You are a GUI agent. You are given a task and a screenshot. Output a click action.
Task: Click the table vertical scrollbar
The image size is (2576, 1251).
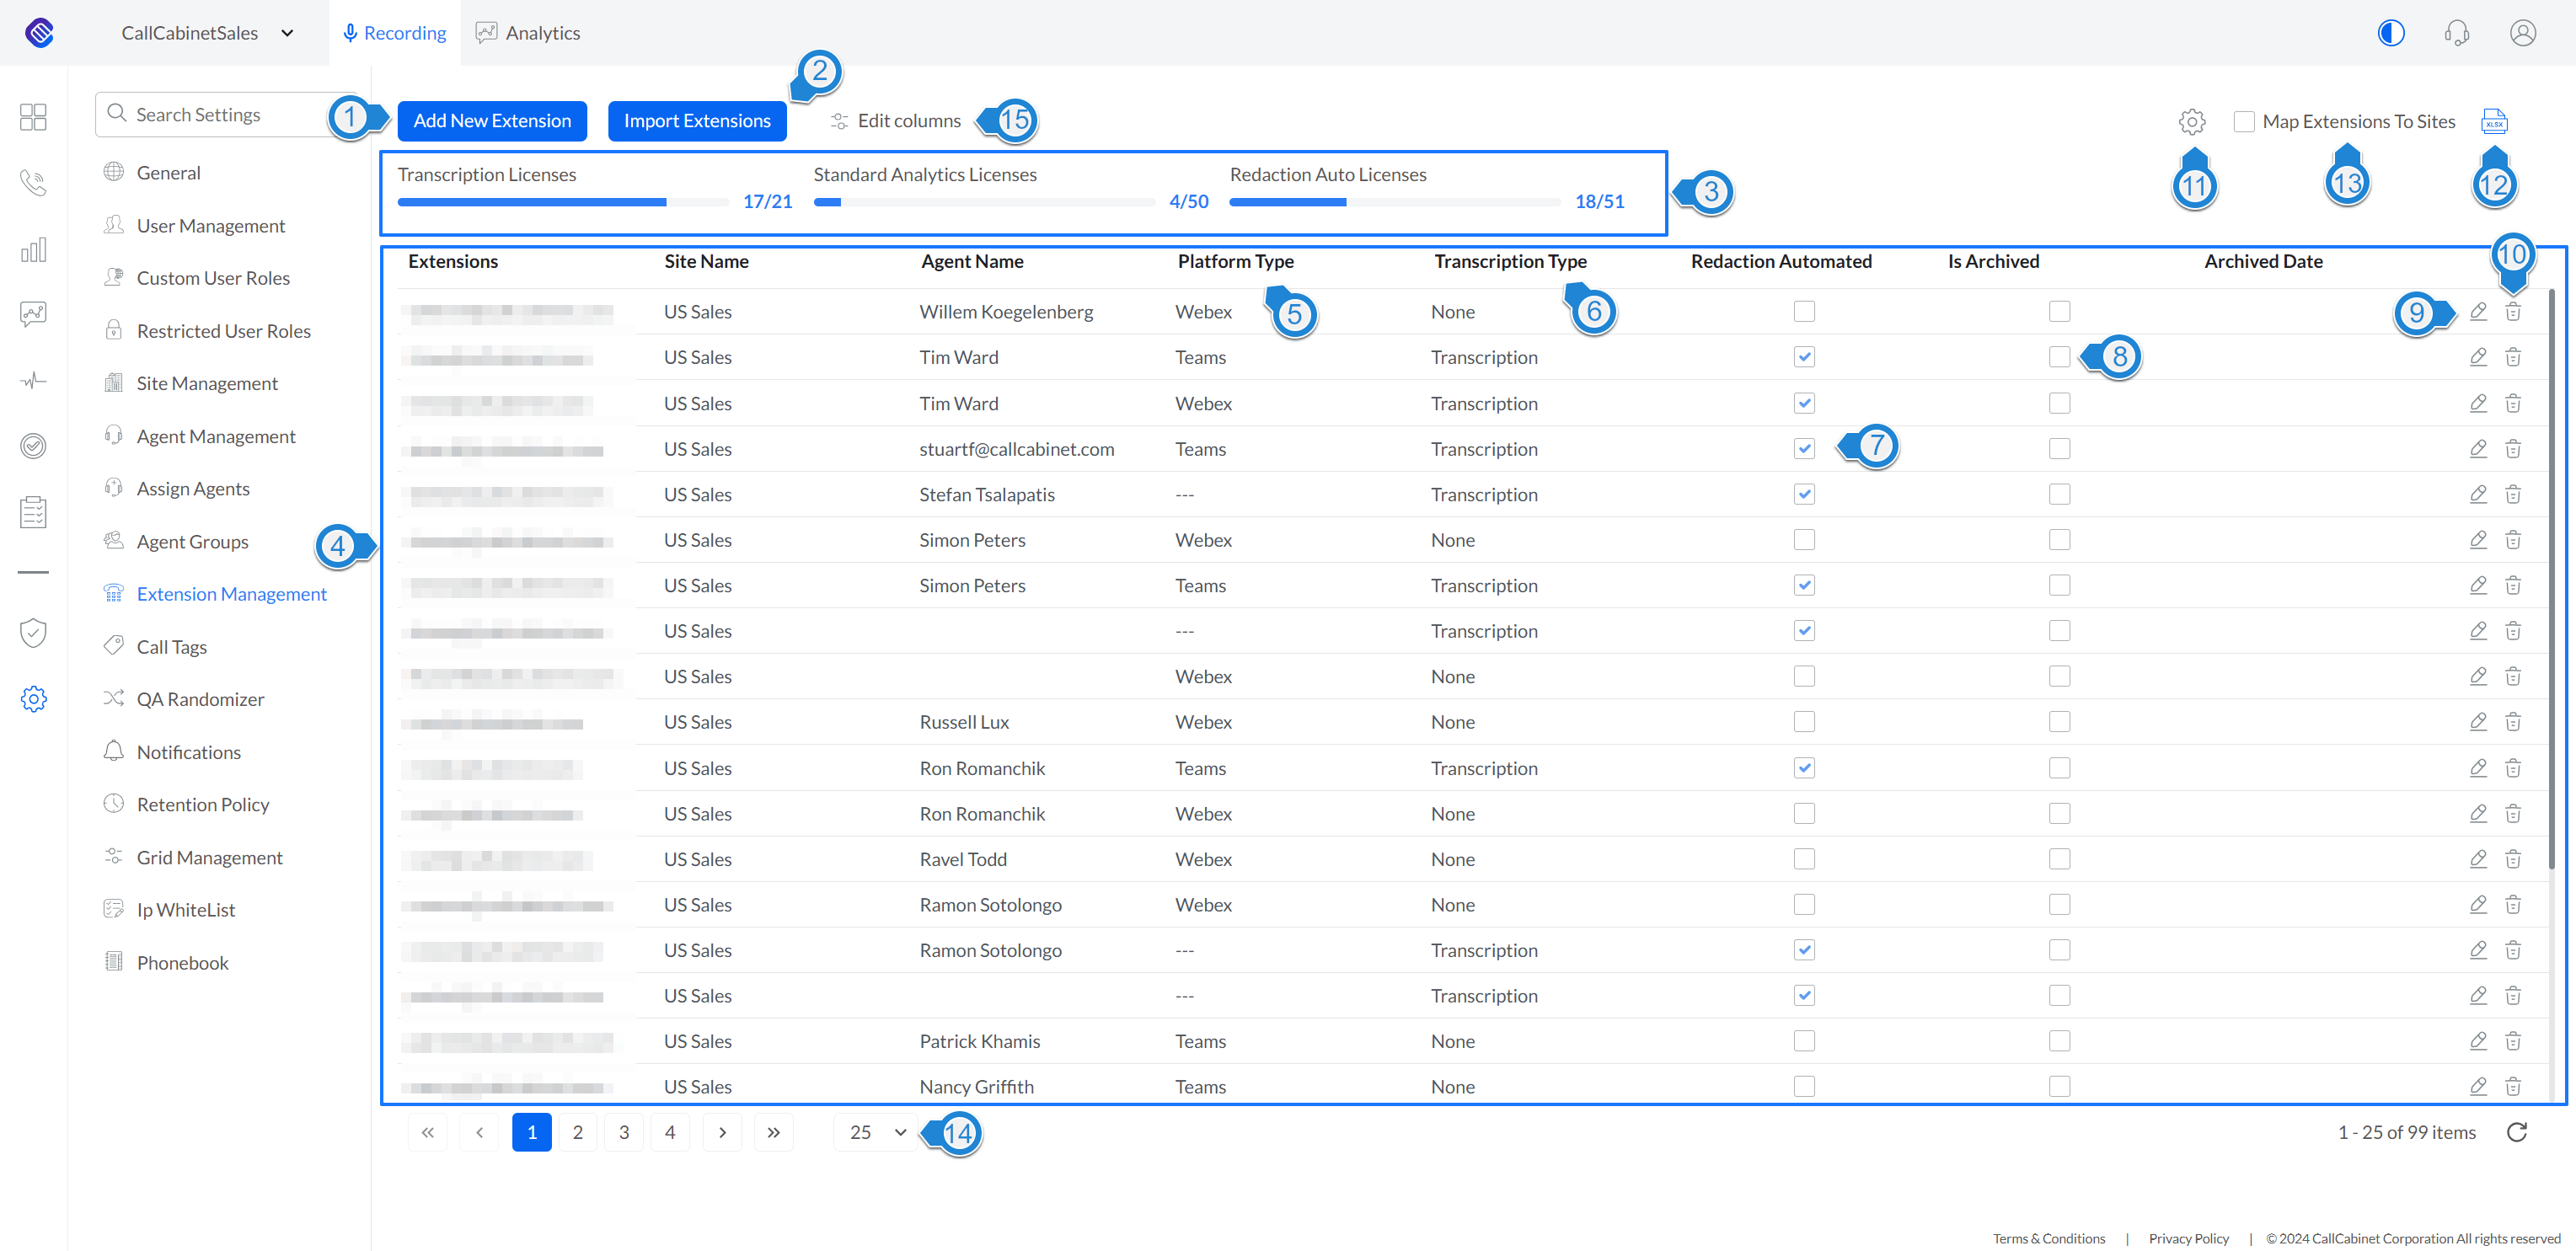point(2551,580)
